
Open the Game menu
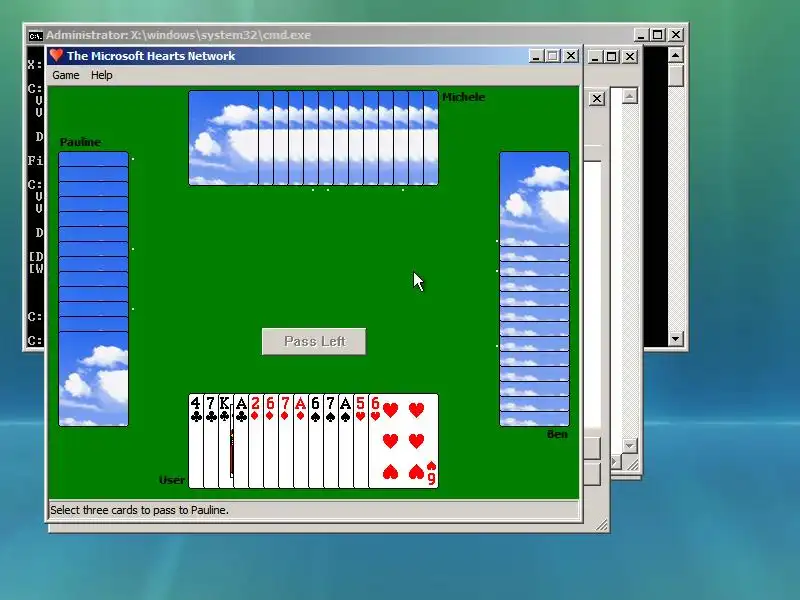[66, 75]
